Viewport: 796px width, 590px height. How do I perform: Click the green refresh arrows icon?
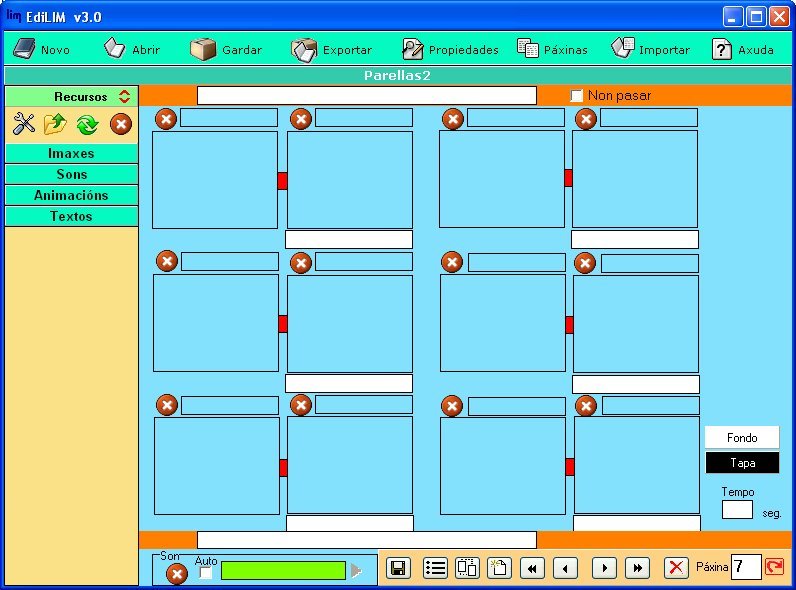(x=87, y=124)
